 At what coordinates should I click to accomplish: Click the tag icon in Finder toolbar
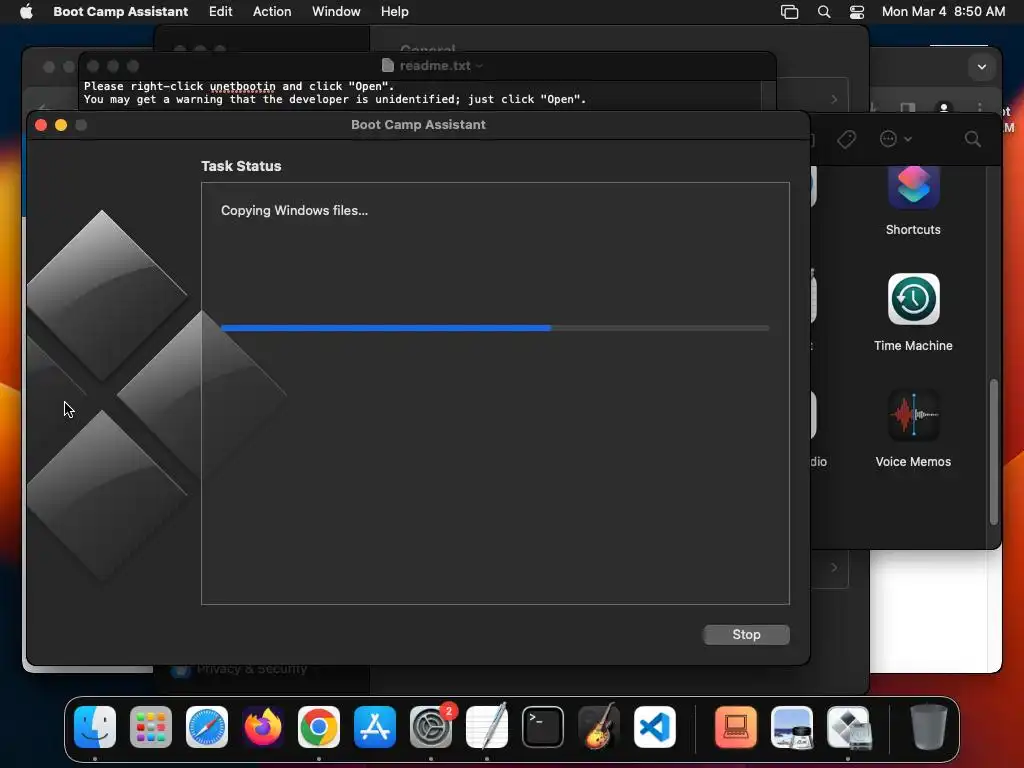point(846,139)
